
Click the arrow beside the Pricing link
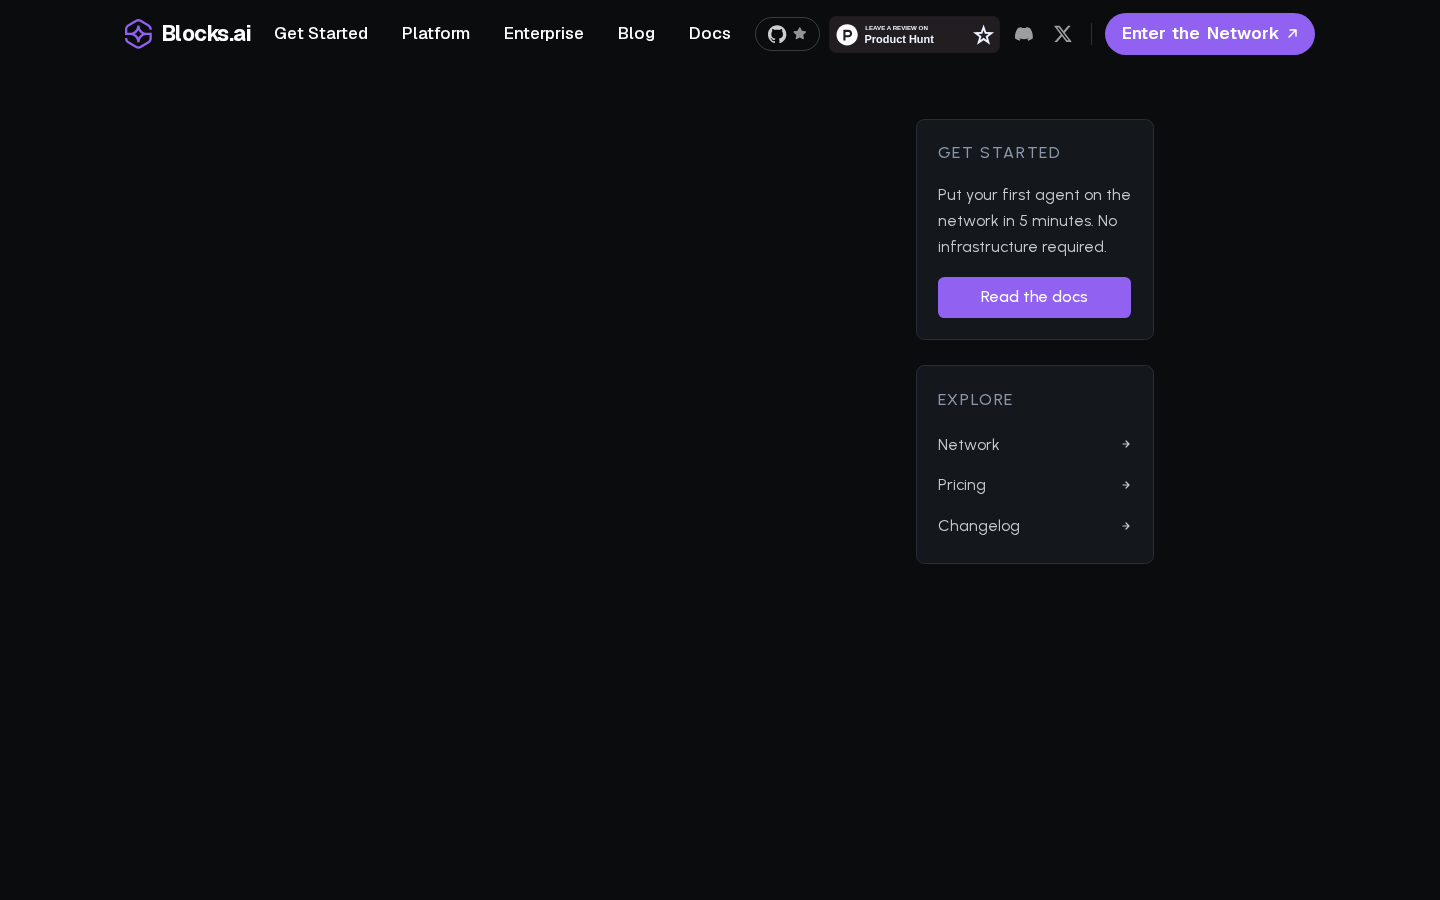[x=1126, y=485]
